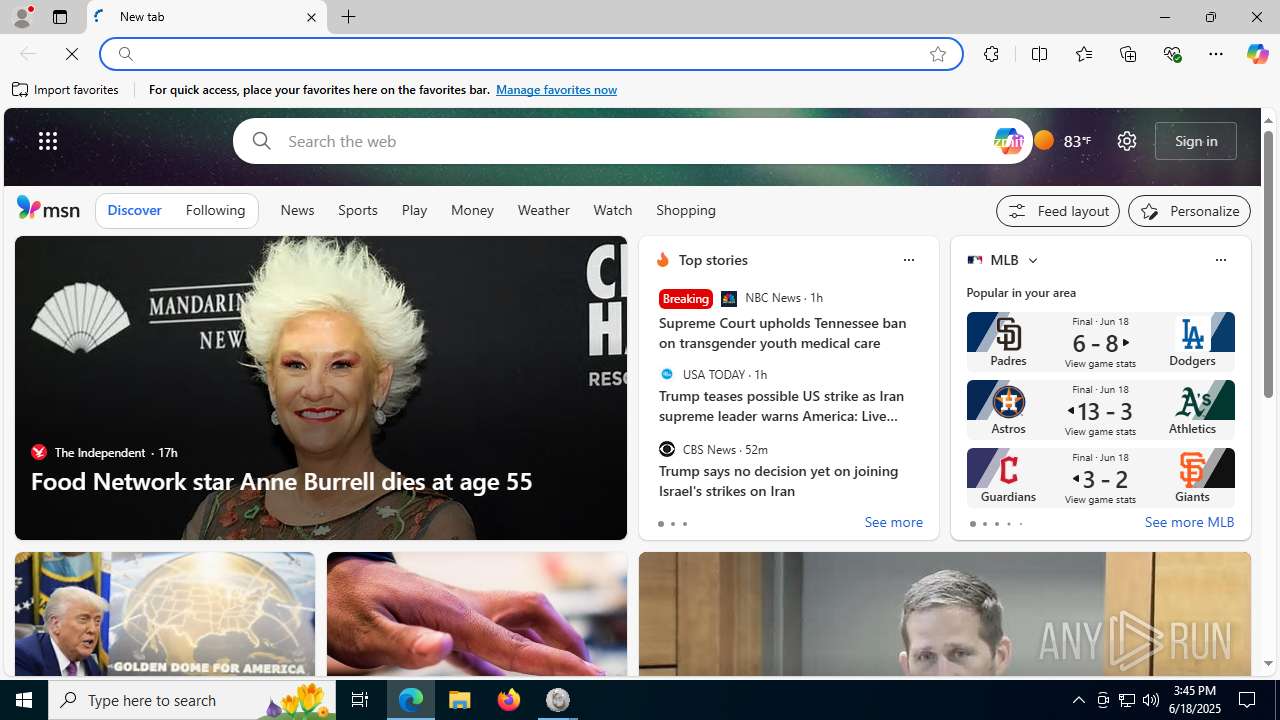Stop page loading button

tap(72, 54)
